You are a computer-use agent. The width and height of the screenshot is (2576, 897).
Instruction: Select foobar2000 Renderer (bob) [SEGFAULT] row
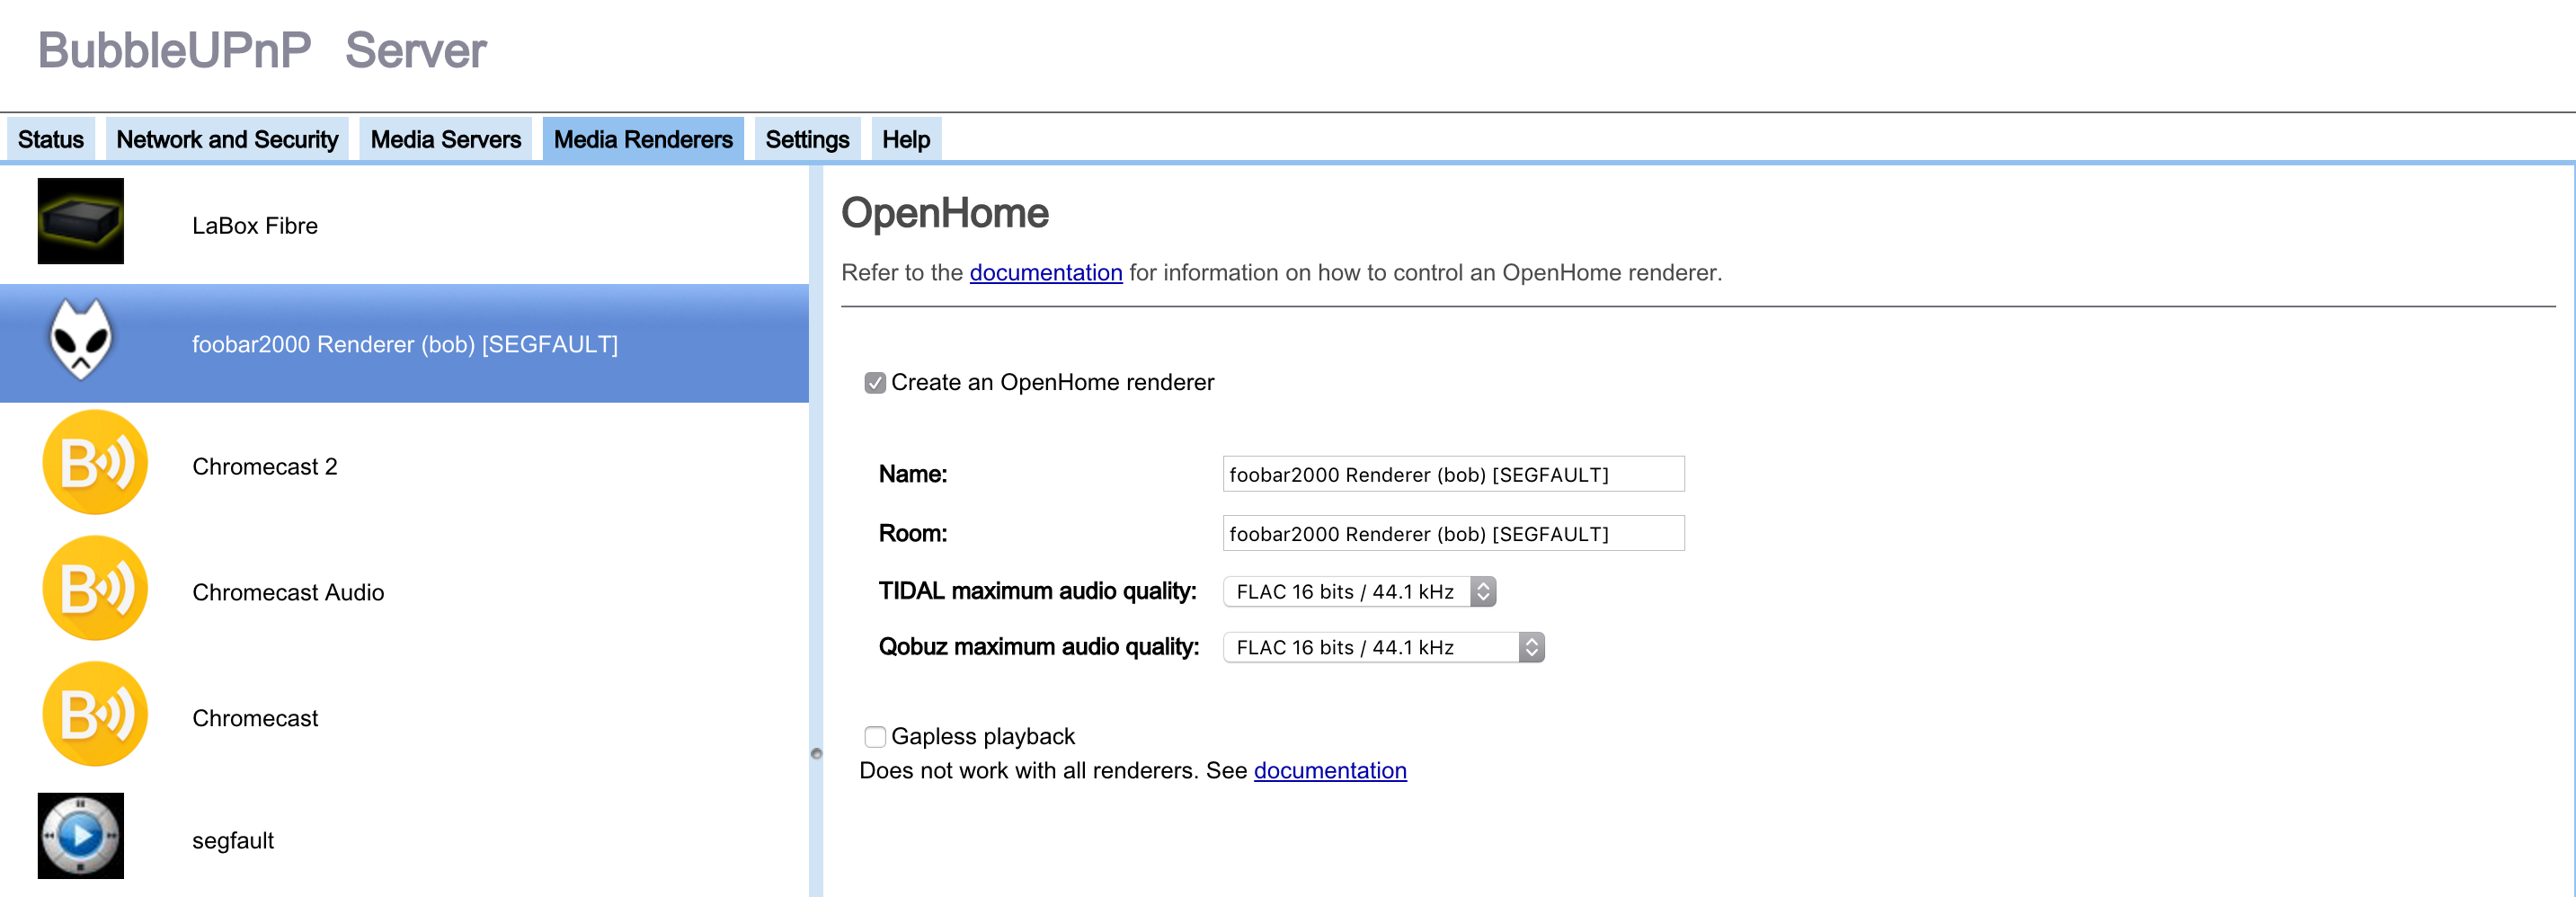pyautogui.click(x=404, y=343)
